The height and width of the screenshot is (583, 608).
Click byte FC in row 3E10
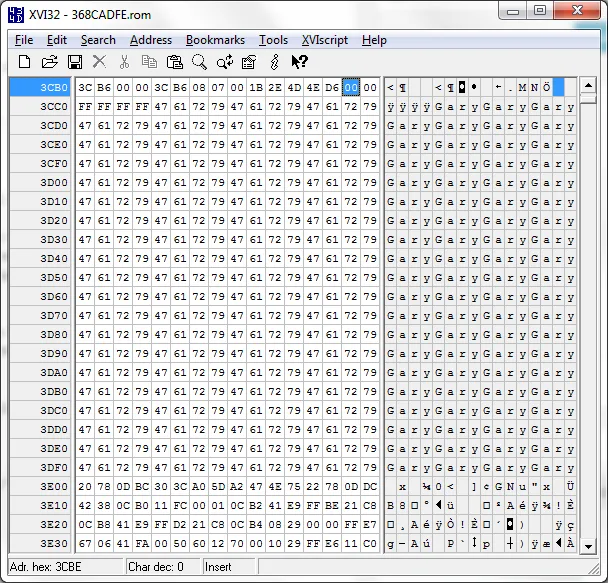tap(180, 505)
